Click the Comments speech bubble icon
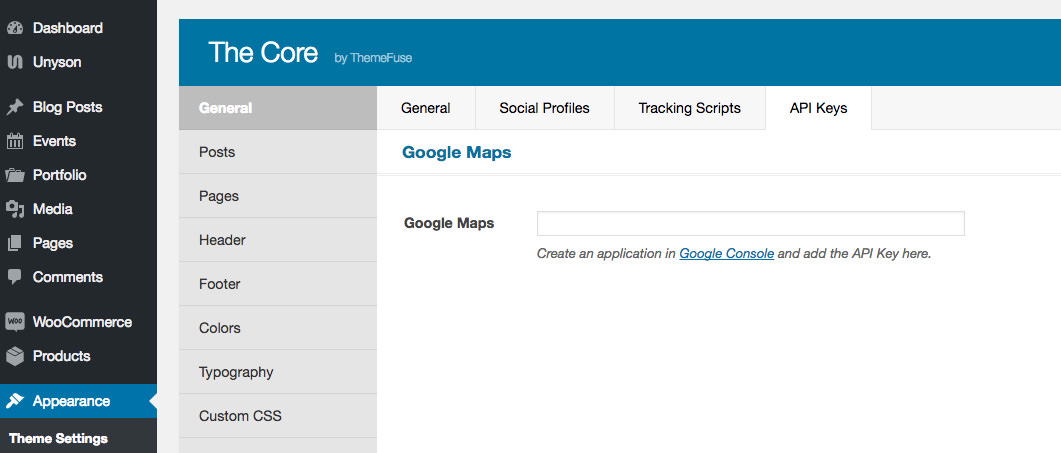 click(x=15, y=277)
